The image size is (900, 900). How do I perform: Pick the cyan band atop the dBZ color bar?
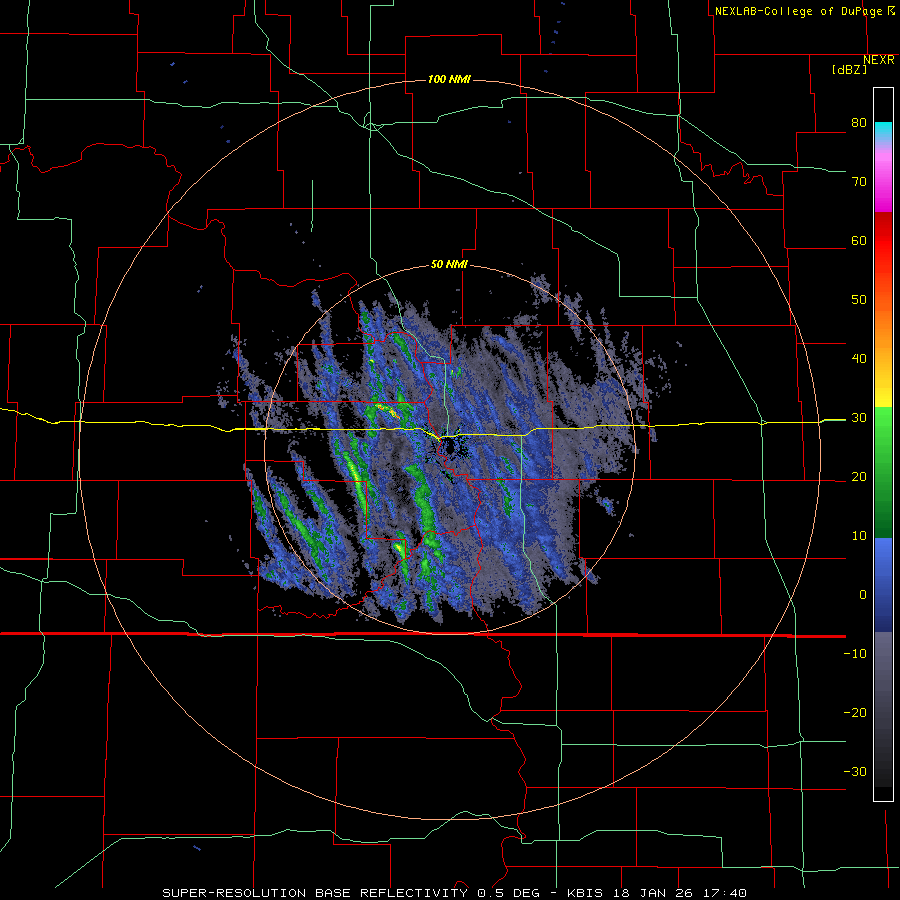(x=883, y=132)
